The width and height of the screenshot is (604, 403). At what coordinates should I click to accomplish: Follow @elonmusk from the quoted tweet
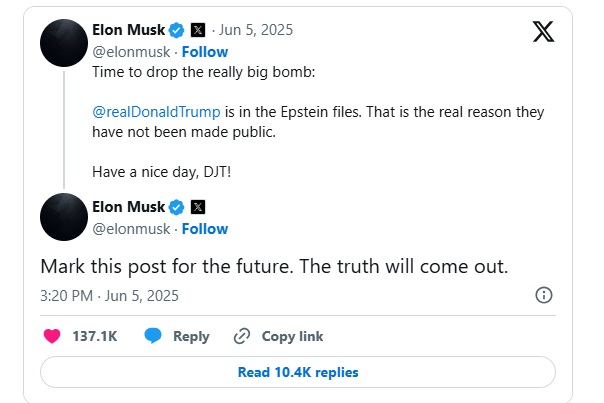[204, 52]
